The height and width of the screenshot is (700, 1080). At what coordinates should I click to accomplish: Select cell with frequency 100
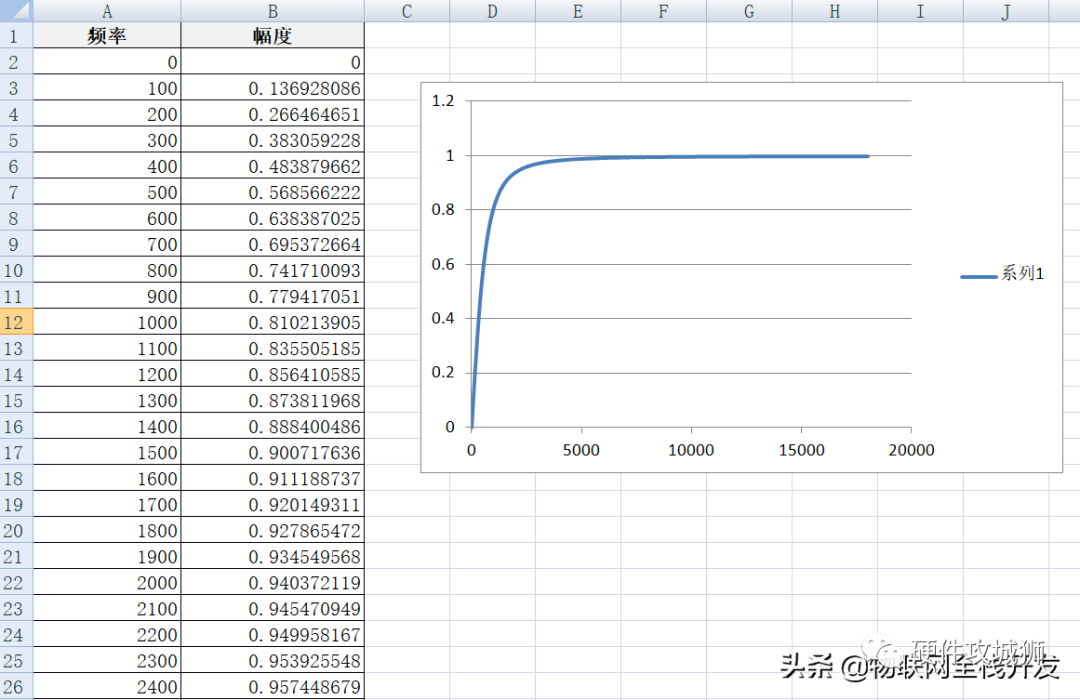[107, 88]
